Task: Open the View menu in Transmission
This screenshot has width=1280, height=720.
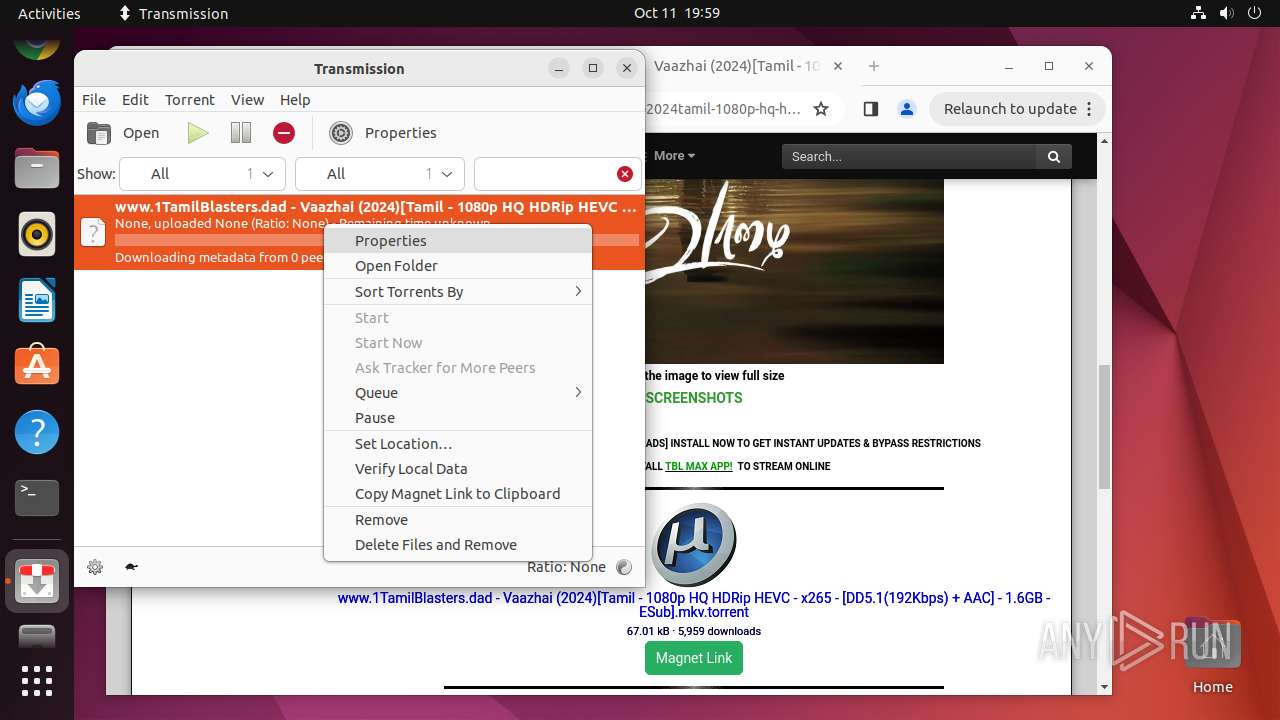Action: click(x=247, y=100)
